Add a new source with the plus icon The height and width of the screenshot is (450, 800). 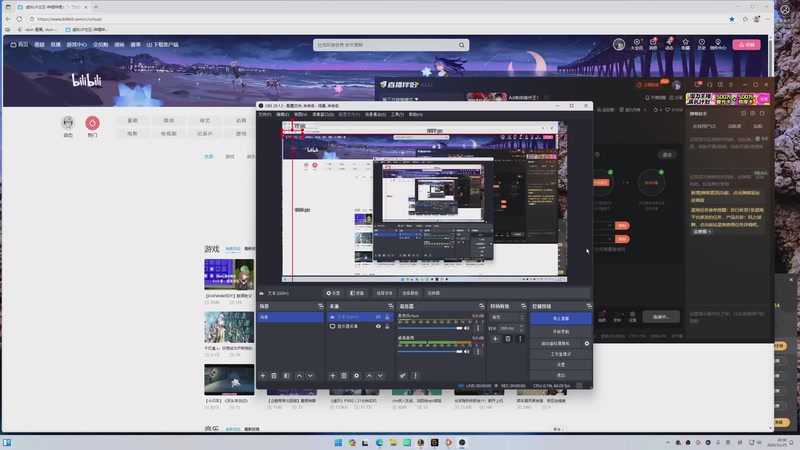tap(332, 375)
